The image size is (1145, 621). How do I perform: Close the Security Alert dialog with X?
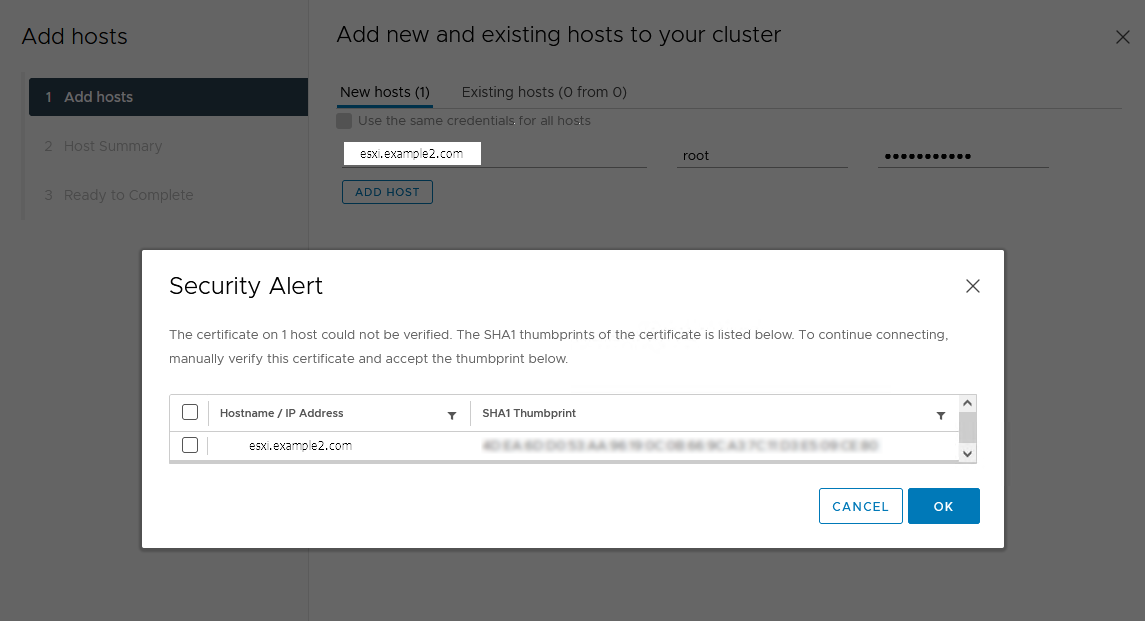click(972, 286)
